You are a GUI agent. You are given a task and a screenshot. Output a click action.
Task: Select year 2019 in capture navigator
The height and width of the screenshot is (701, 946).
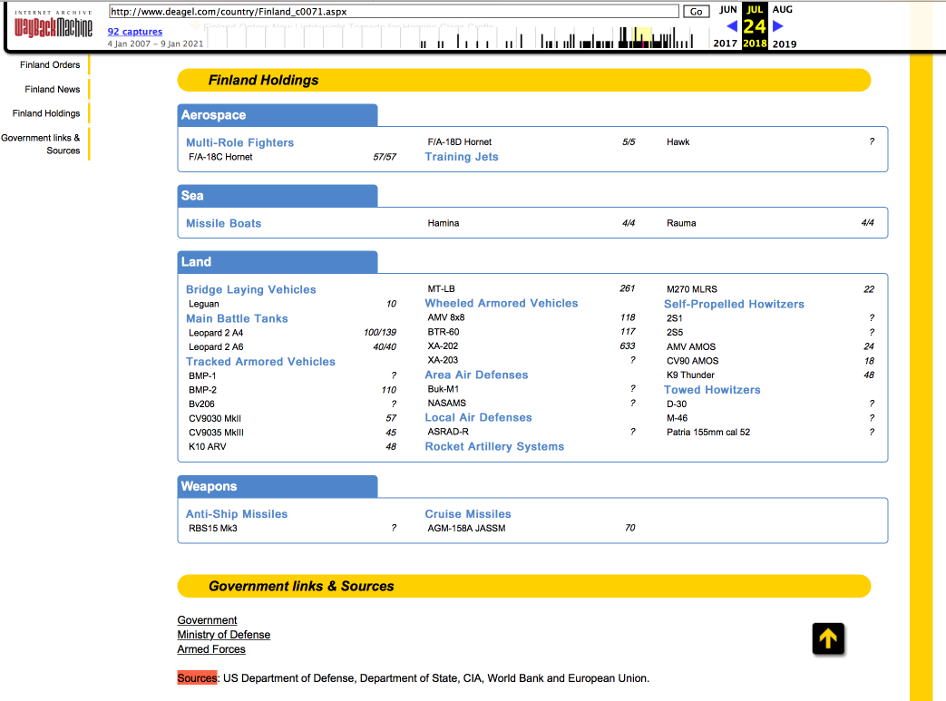tap(784, 44)
